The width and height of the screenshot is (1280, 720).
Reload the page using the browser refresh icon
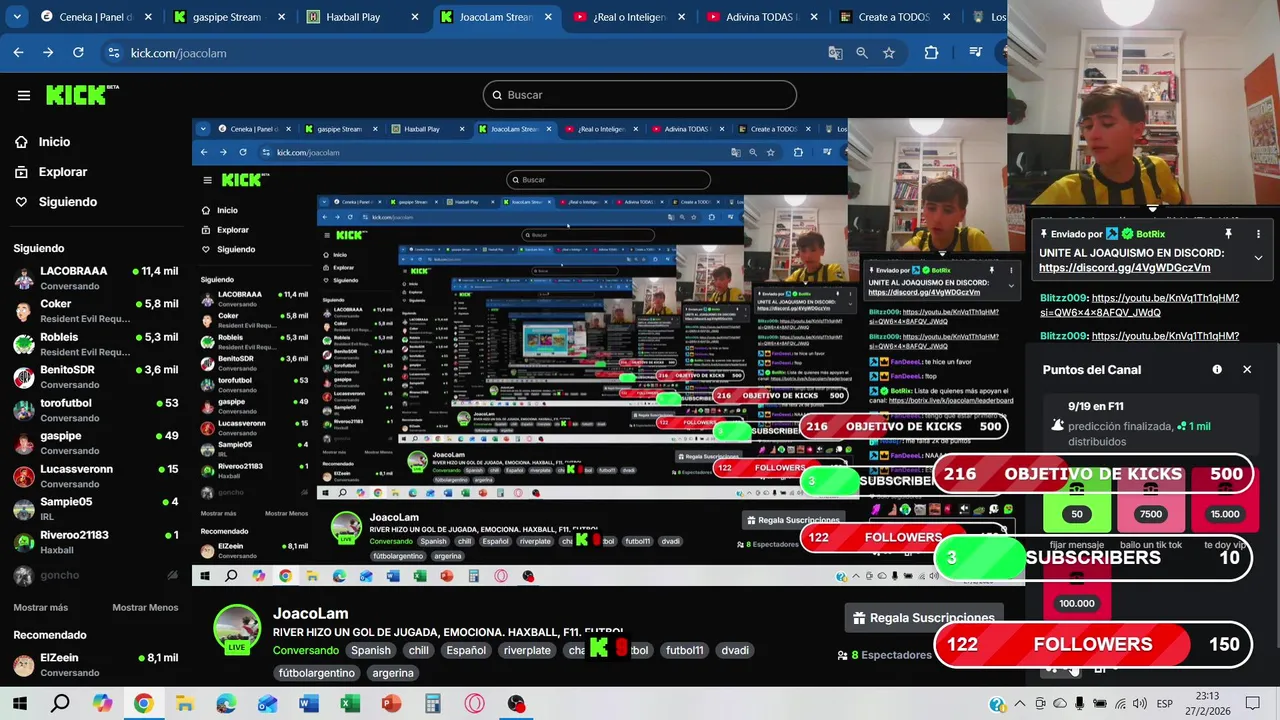point(78,53)
